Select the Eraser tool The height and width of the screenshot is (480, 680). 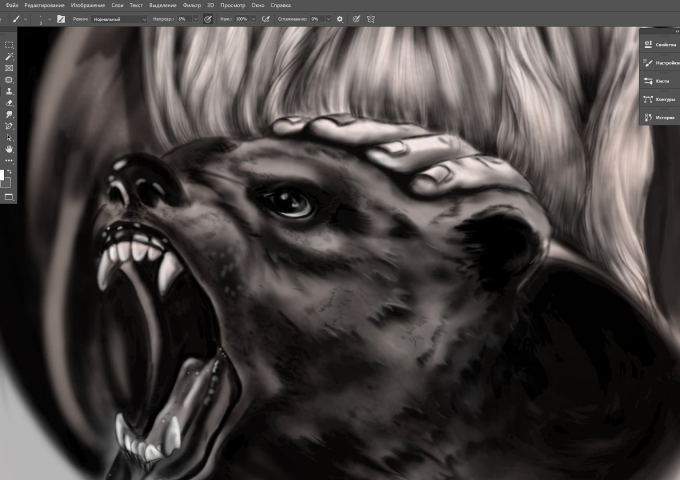click(9, 103)
